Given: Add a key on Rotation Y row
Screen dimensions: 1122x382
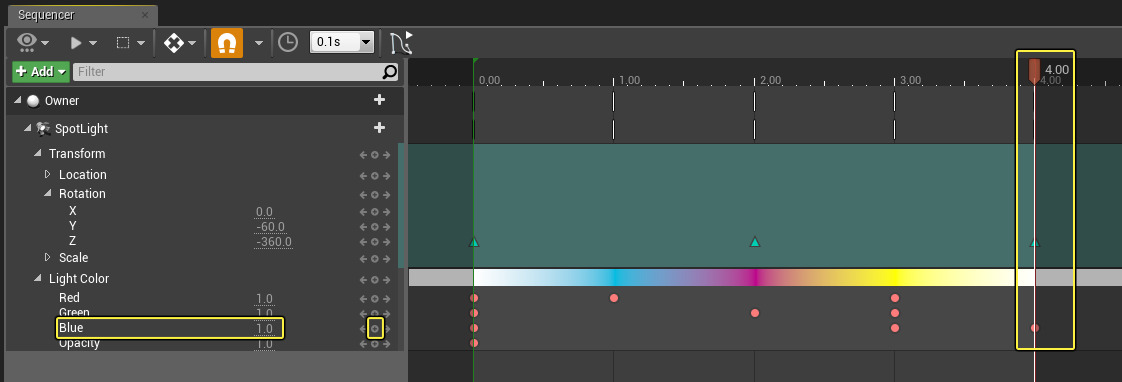Looking at the screenshot, I should pos(374,227).
